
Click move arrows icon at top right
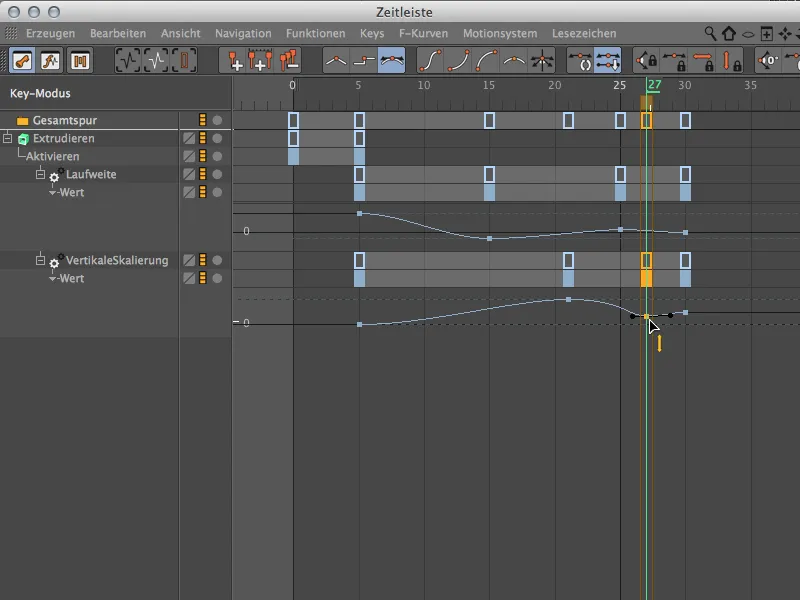click(785, 34)
